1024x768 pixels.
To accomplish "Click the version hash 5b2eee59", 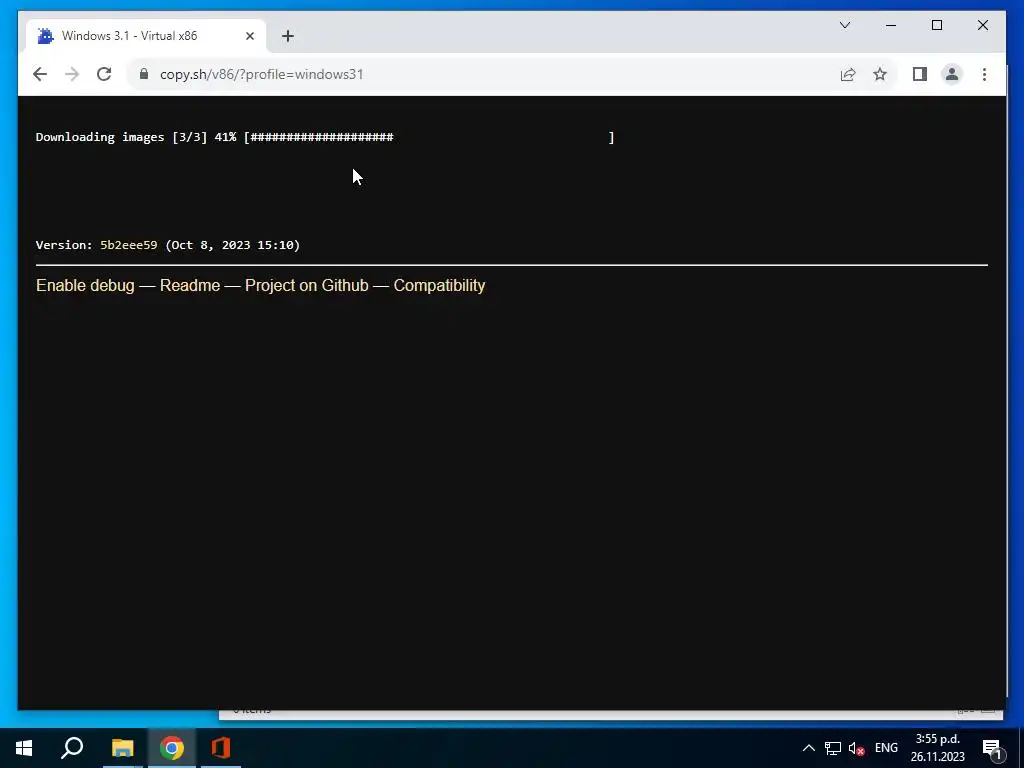I will point(129,245).
